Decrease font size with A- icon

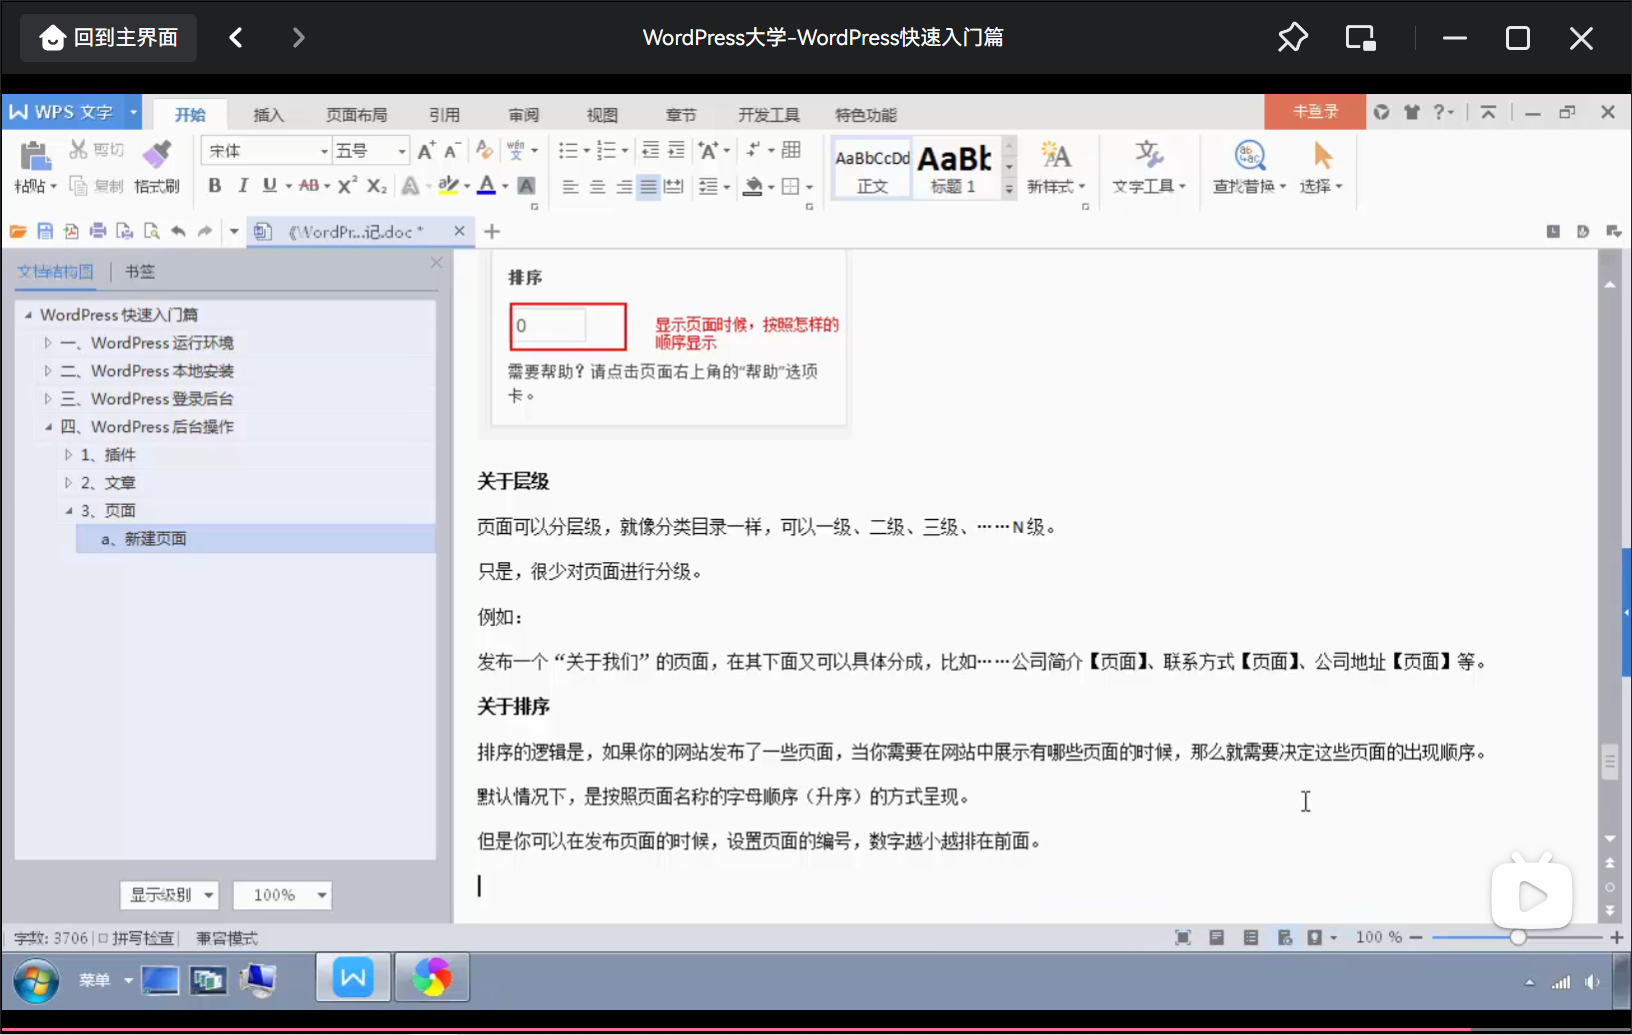[x=452, y=150]
